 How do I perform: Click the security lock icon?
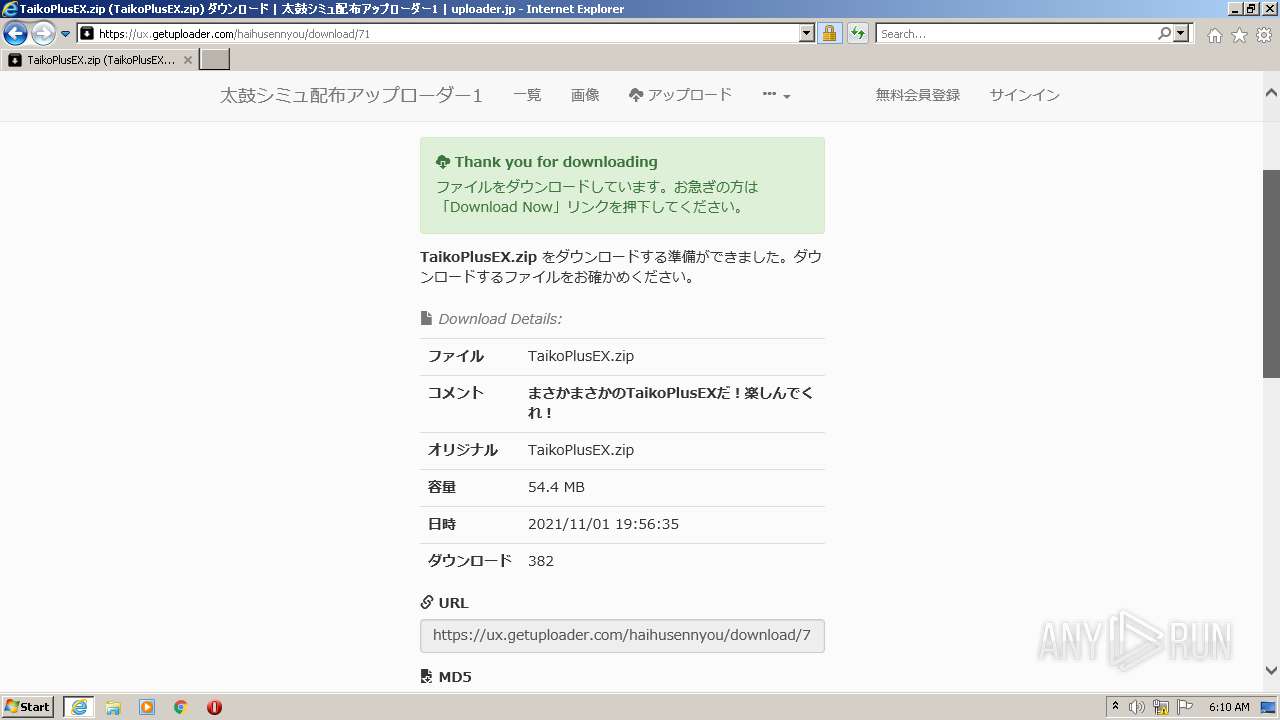[x=829, y=34]
